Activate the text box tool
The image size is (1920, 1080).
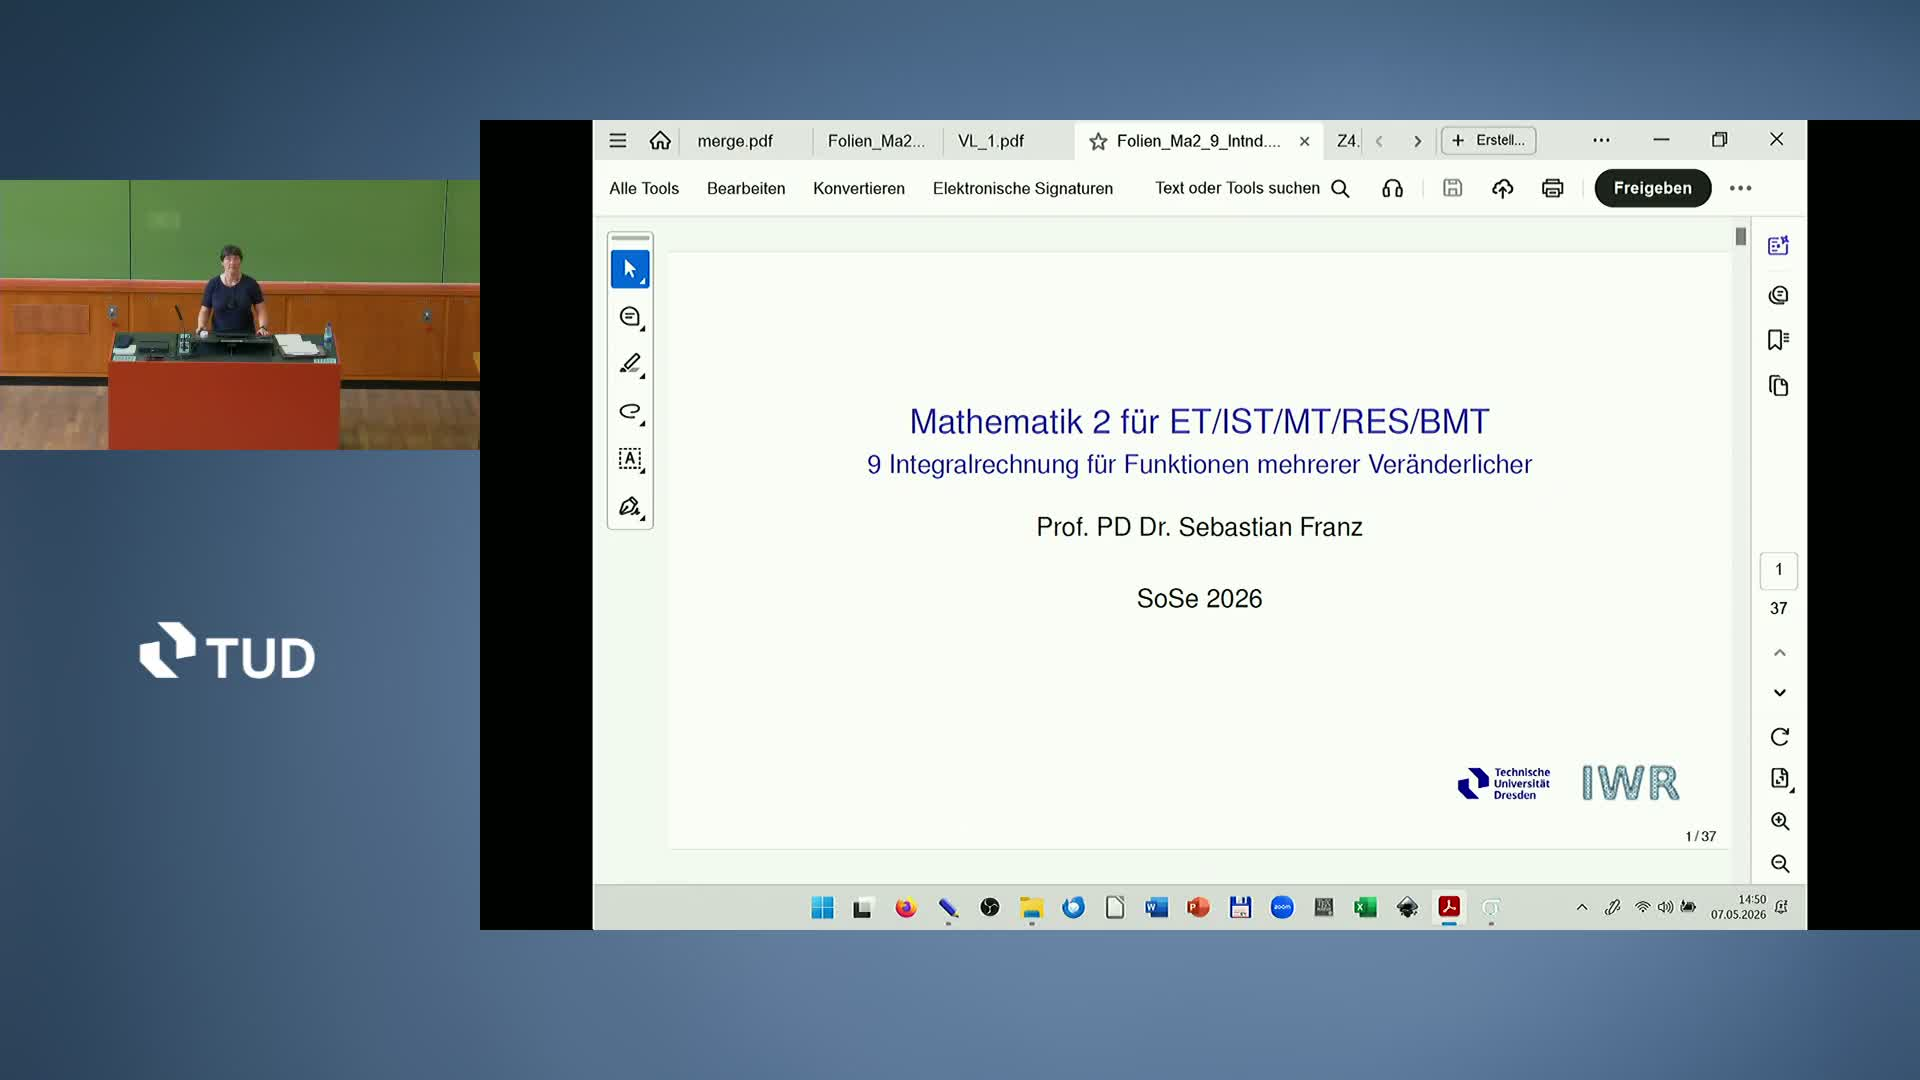(x=630, y=459)
